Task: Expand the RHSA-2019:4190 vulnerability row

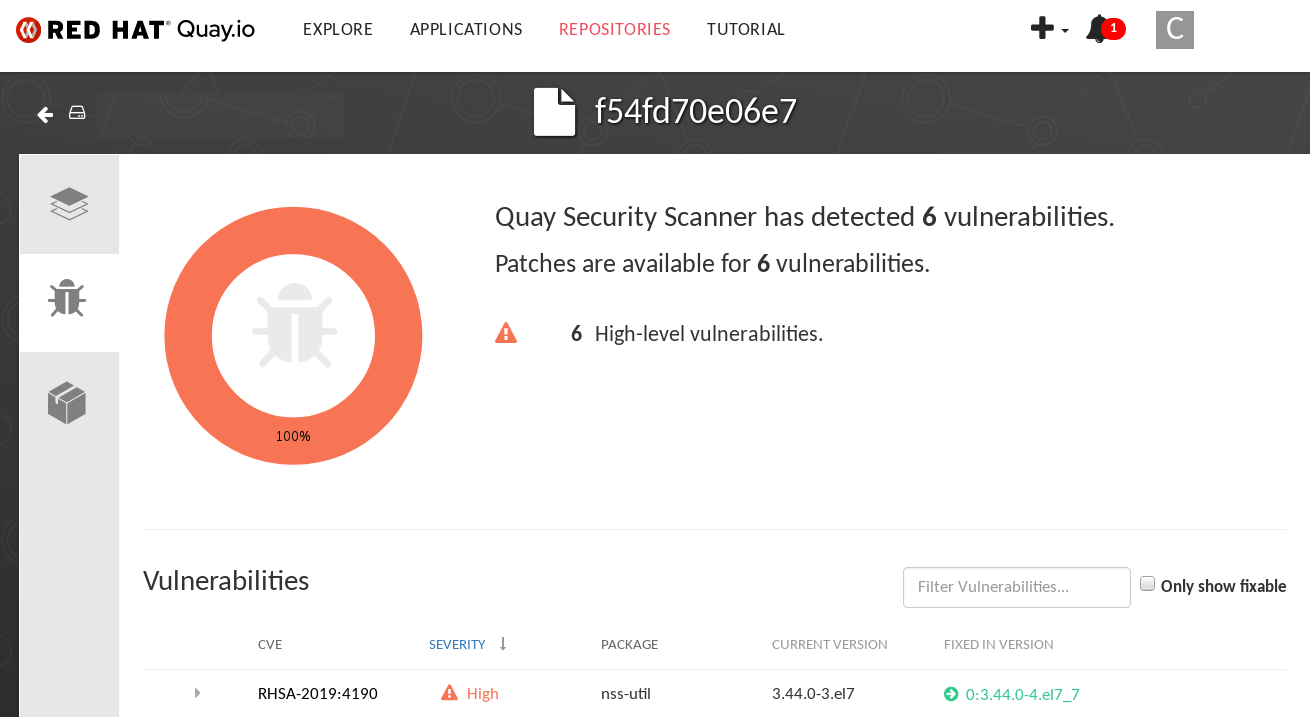Action: click(x=197, y=692)
